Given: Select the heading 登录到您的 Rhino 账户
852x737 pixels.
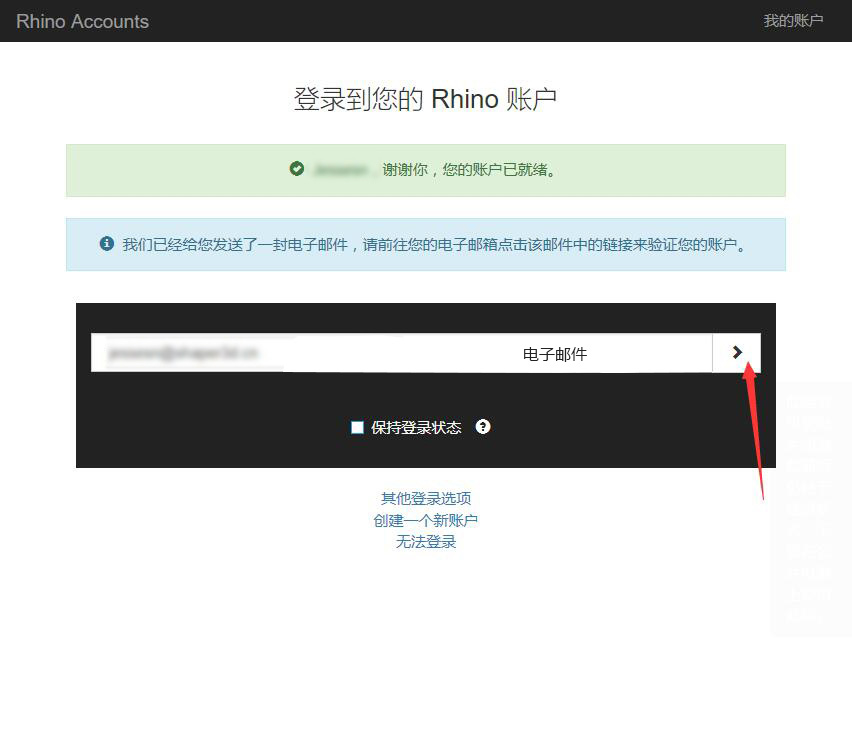Looking at the screenshot, I should (x=425, y=99).
